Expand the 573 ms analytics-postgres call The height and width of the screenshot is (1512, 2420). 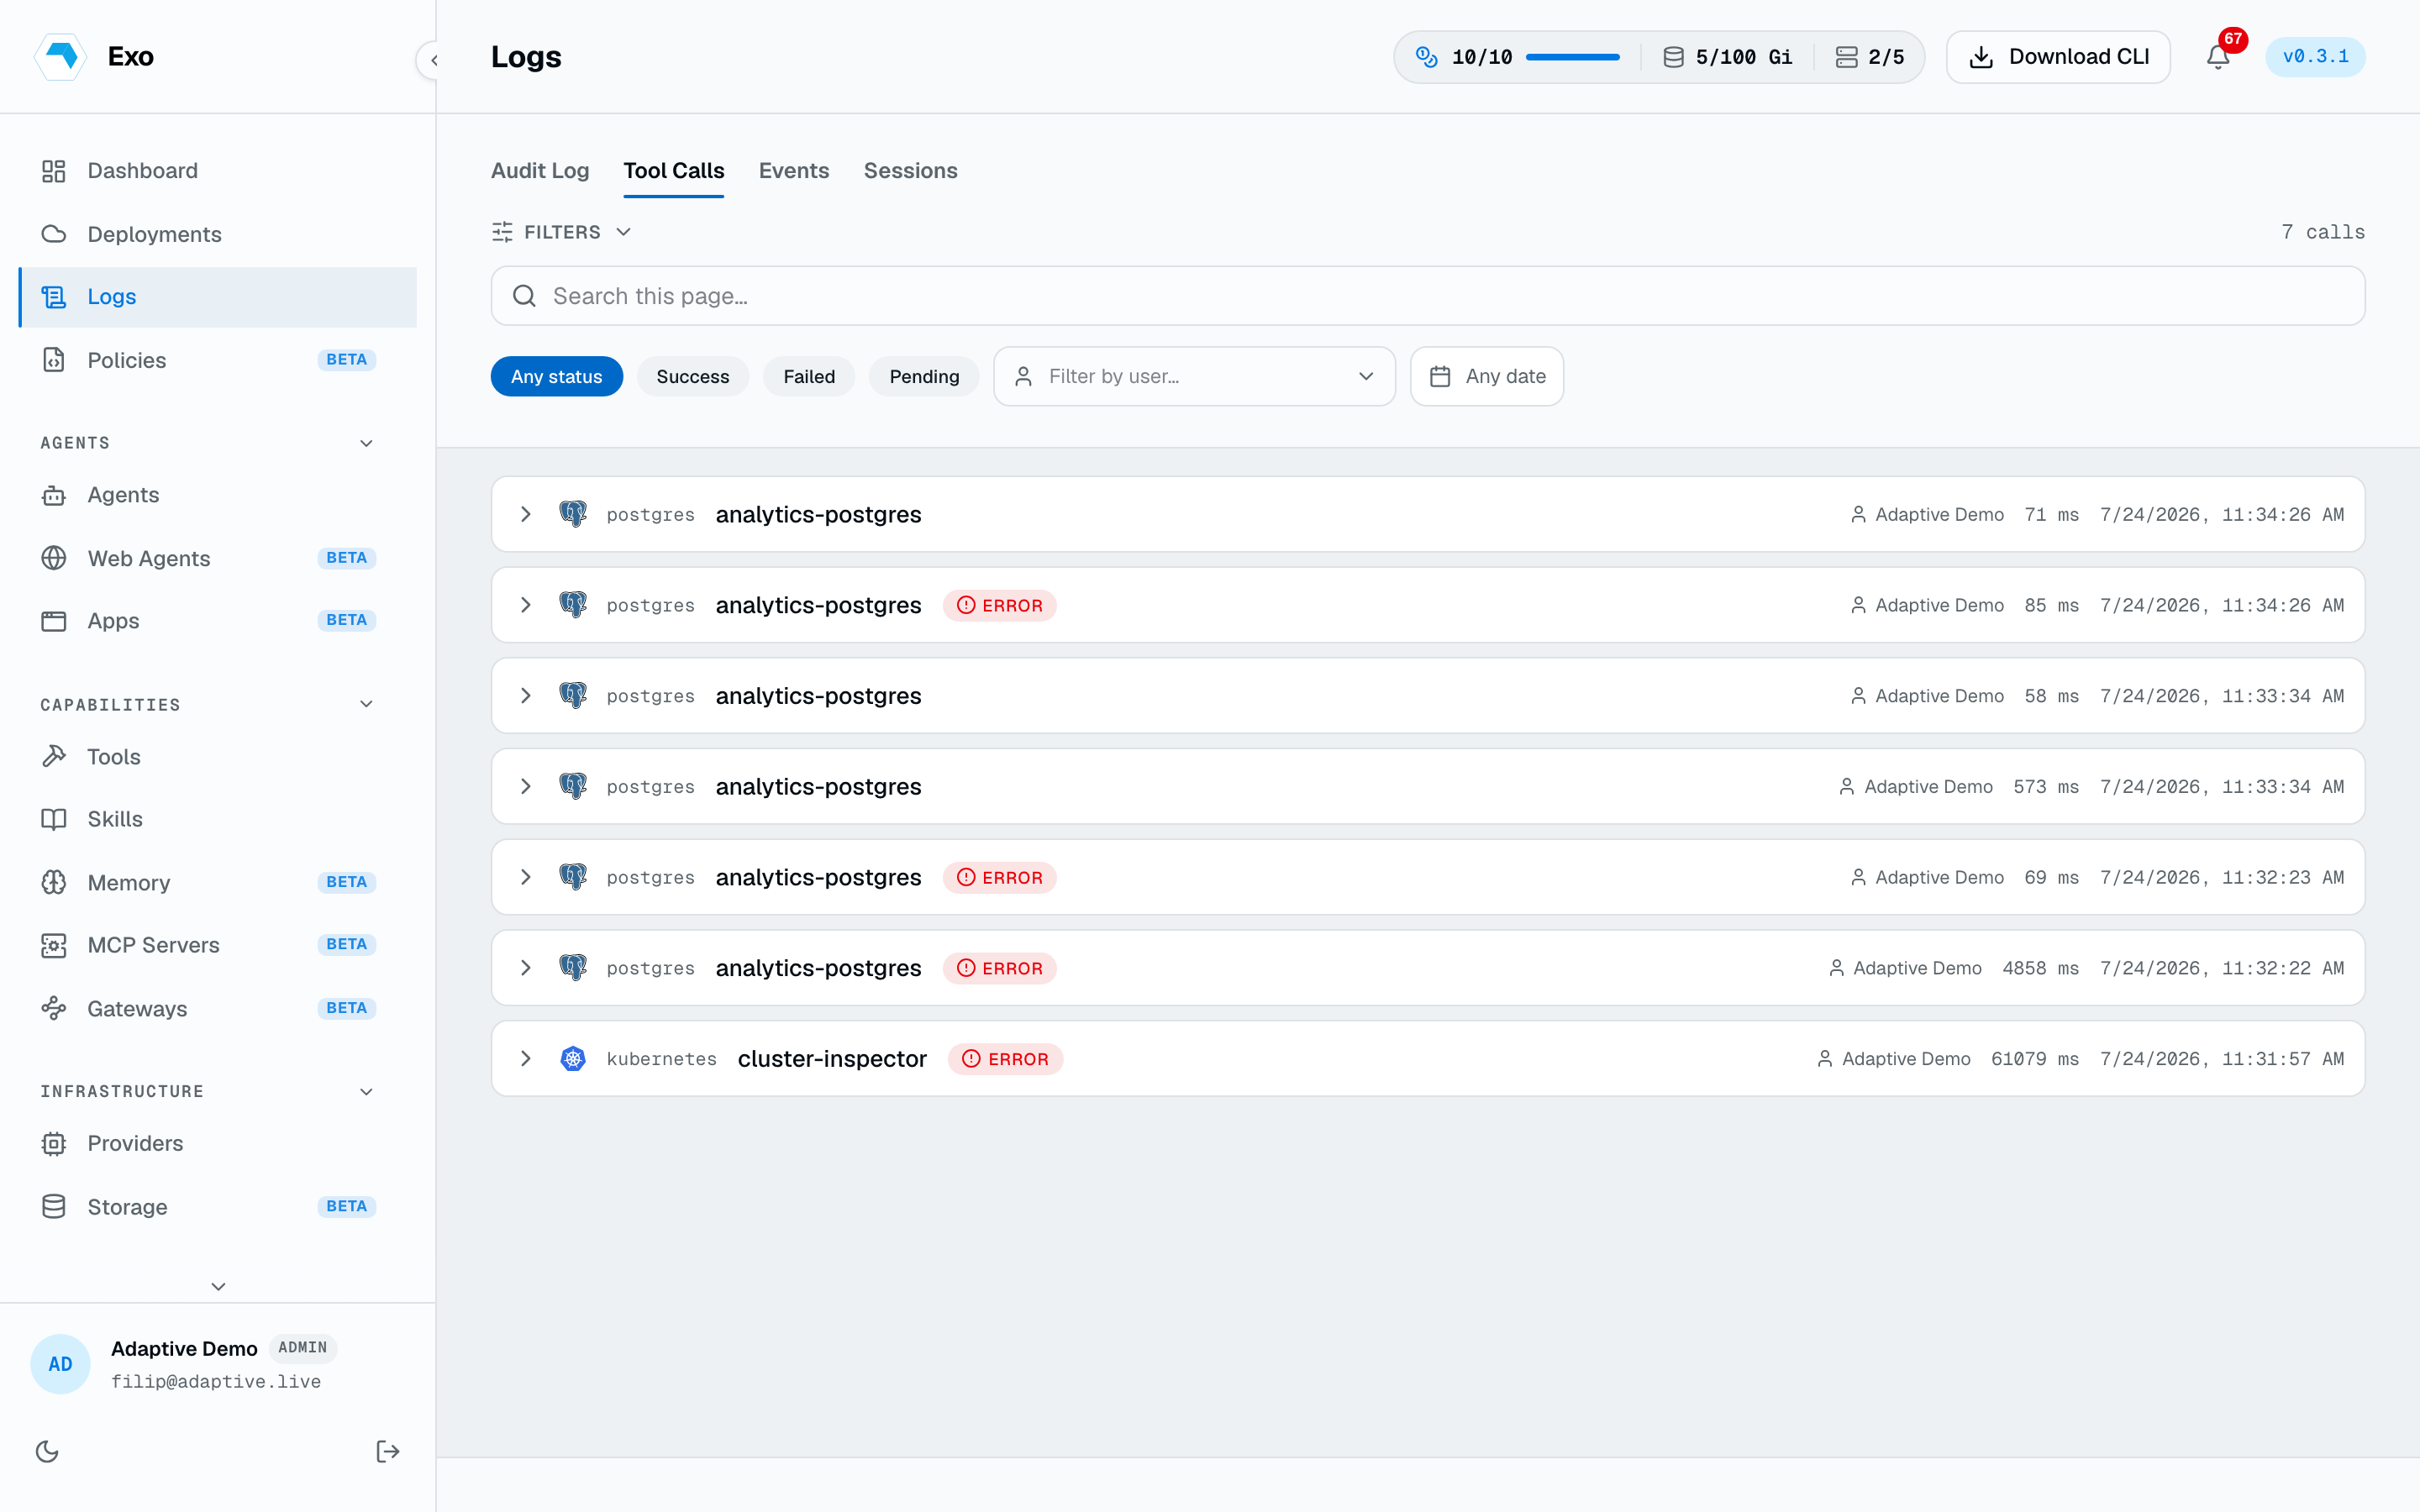pyautogui.click(x=526, y=787)
